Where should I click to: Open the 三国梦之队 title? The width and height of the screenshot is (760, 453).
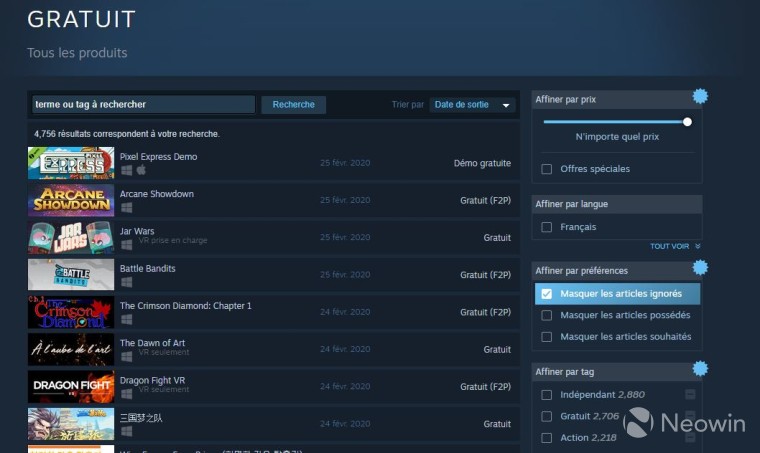(x=141, y=418)
